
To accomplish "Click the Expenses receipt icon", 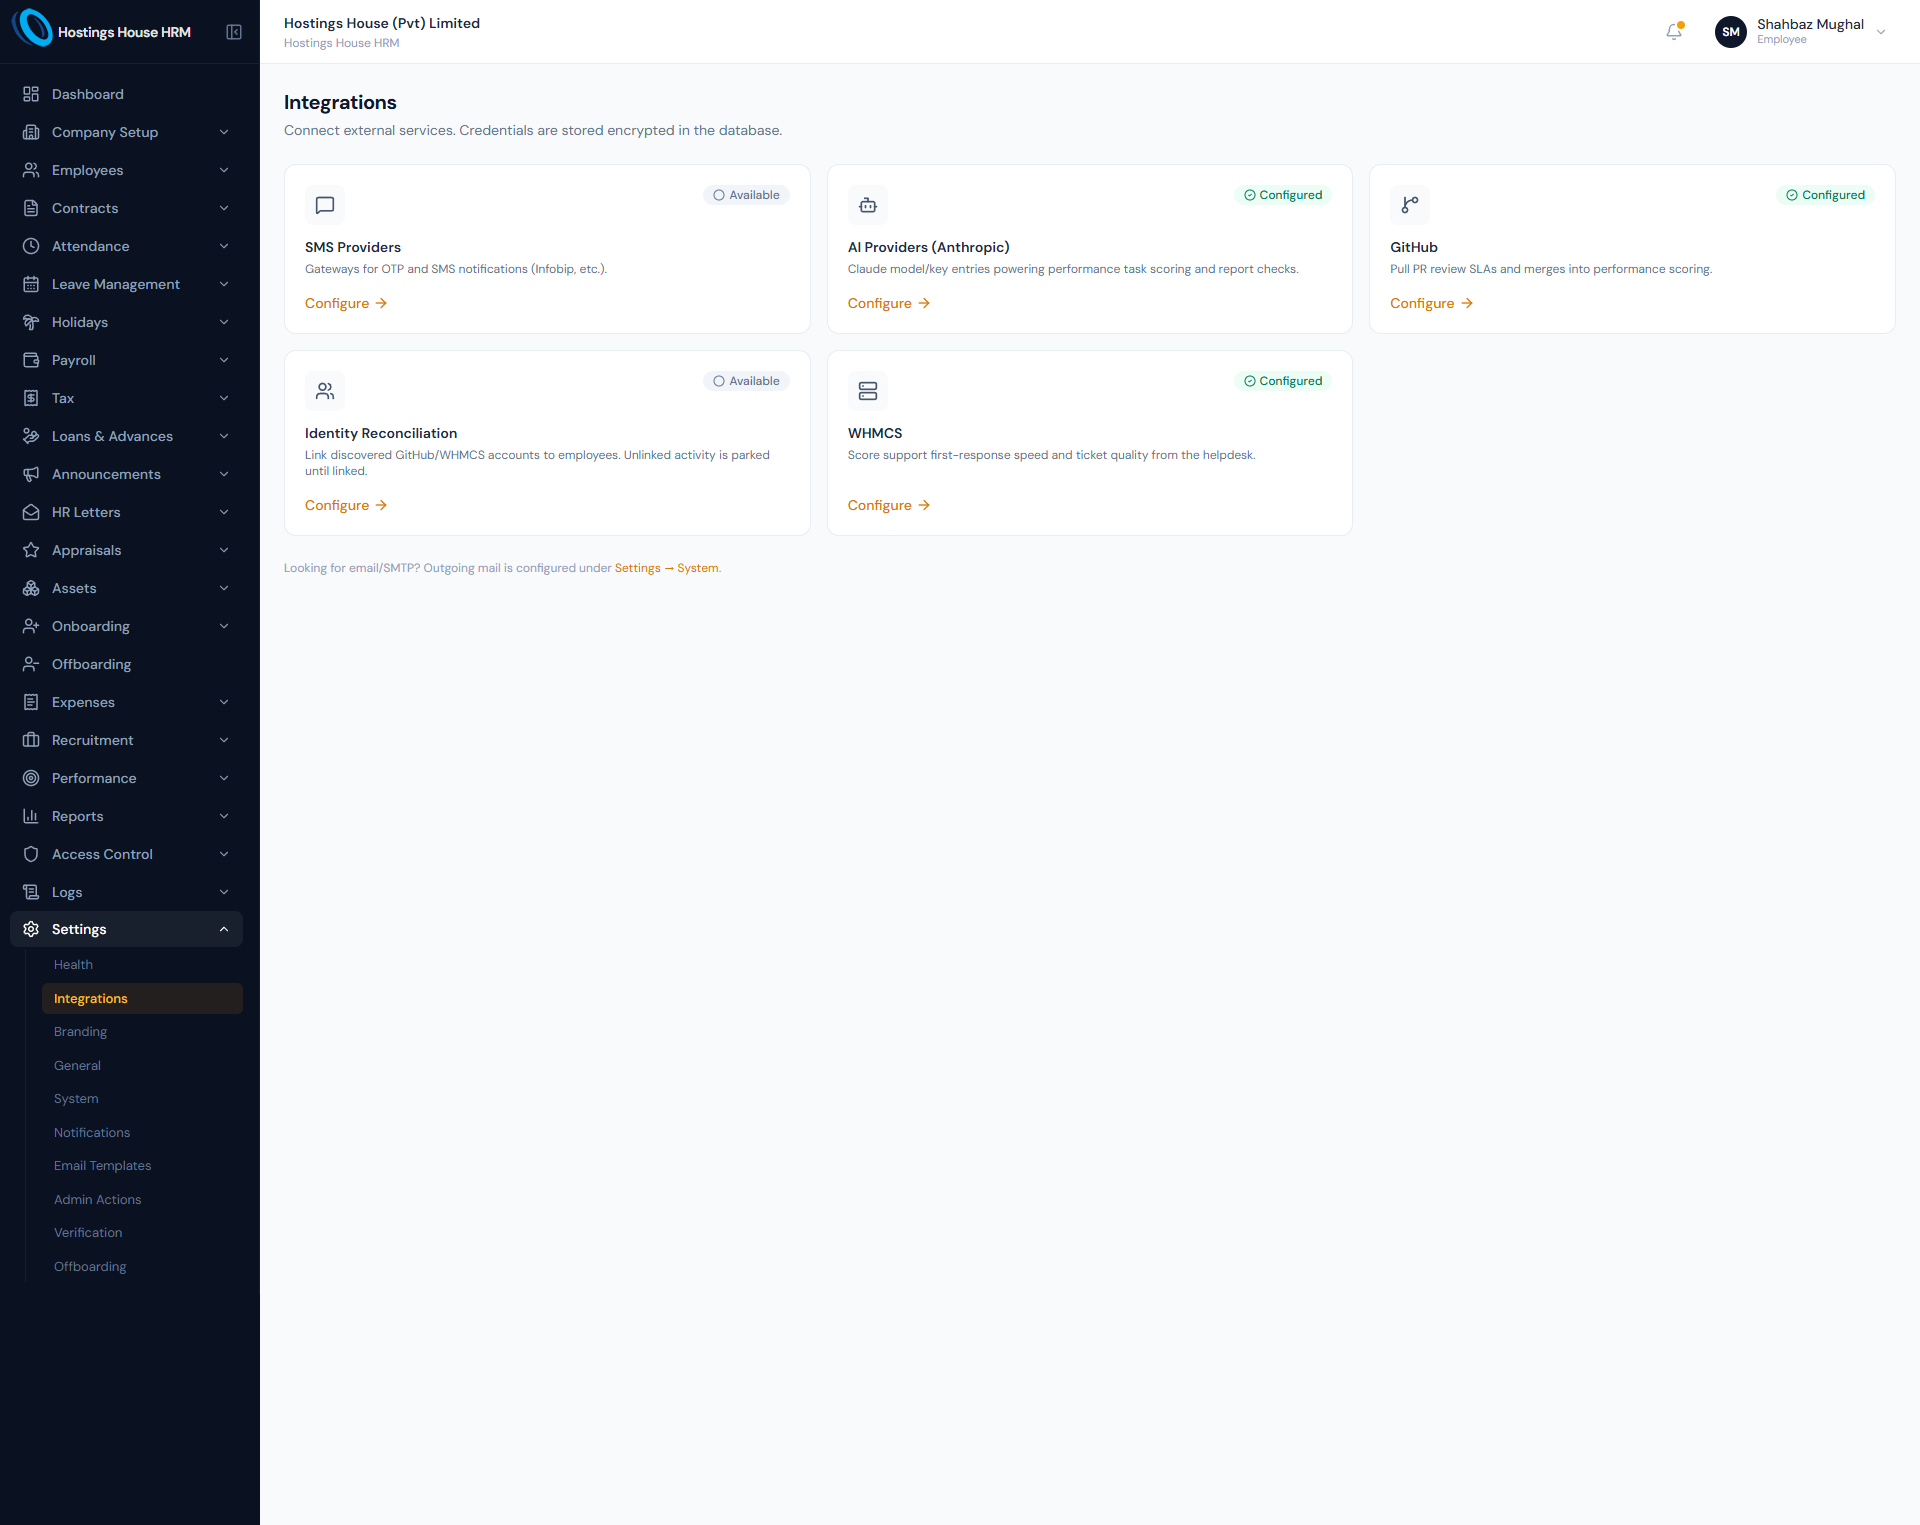I will point(31,702).
